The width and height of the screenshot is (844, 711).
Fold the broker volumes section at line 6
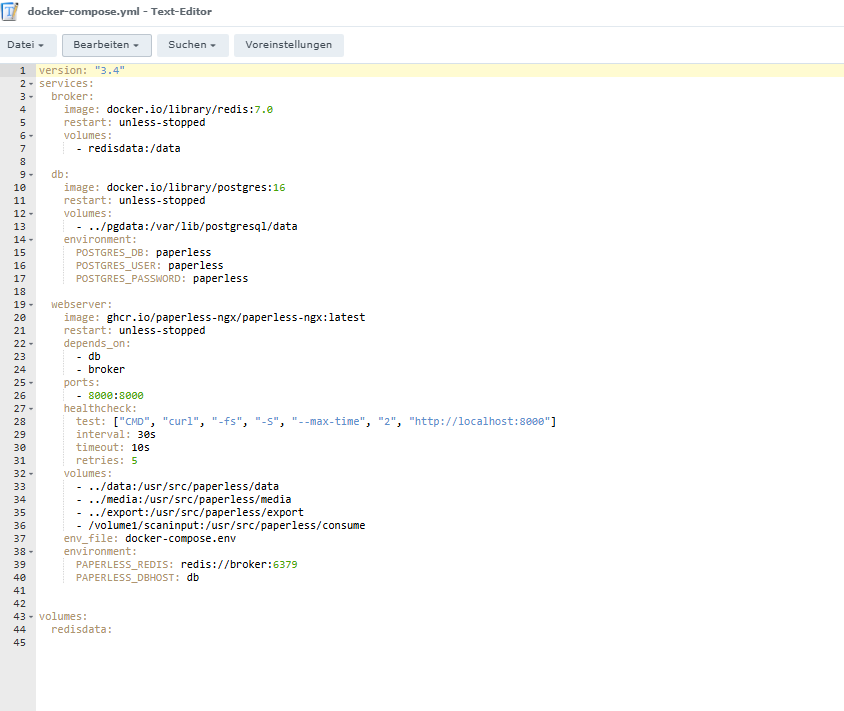tap(31, 136)
